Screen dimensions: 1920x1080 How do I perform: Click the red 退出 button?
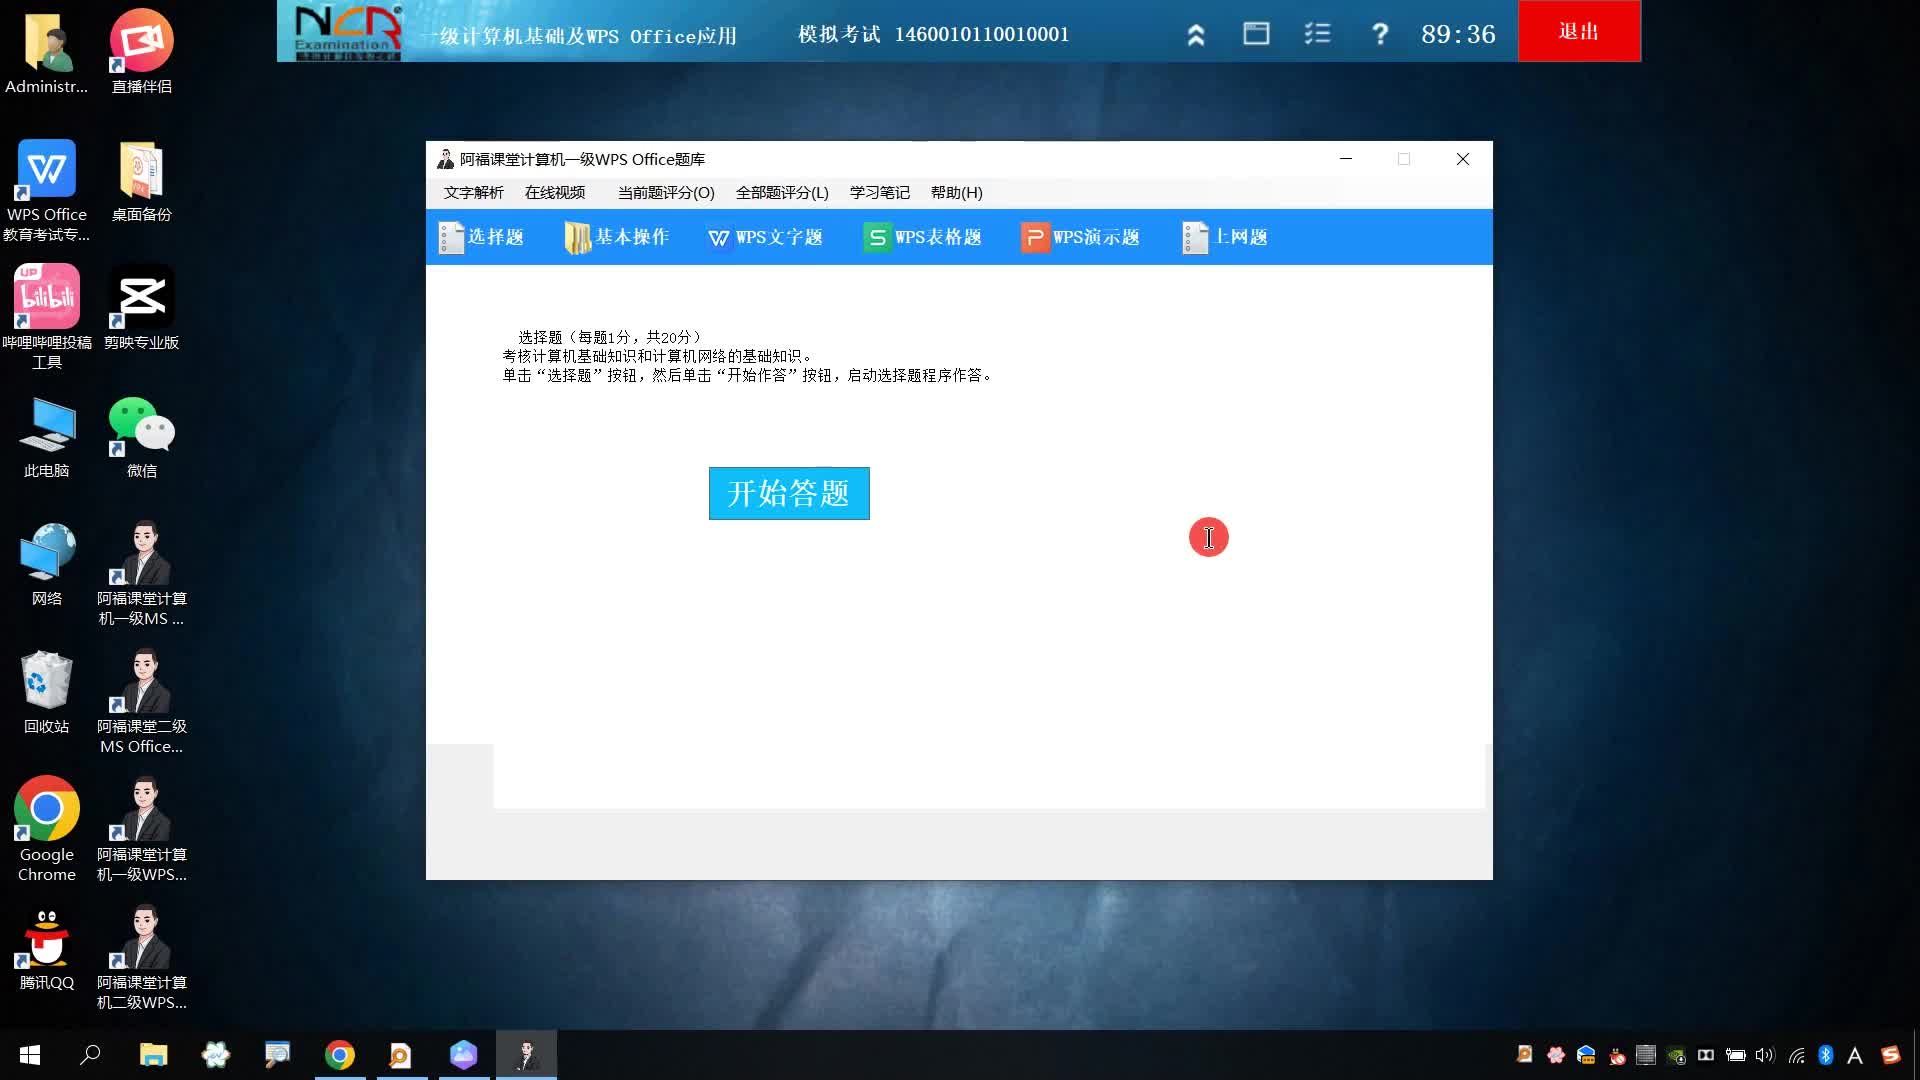1578,32
